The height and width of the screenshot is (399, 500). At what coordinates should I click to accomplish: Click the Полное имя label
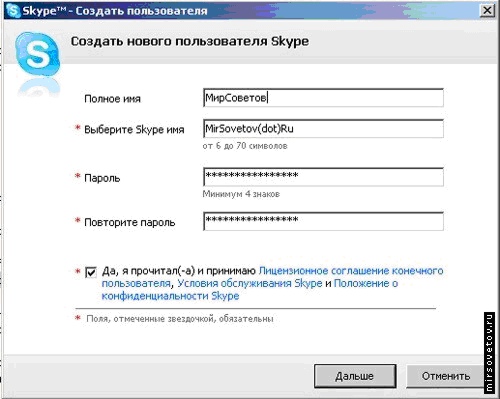[x=112, y=99]
